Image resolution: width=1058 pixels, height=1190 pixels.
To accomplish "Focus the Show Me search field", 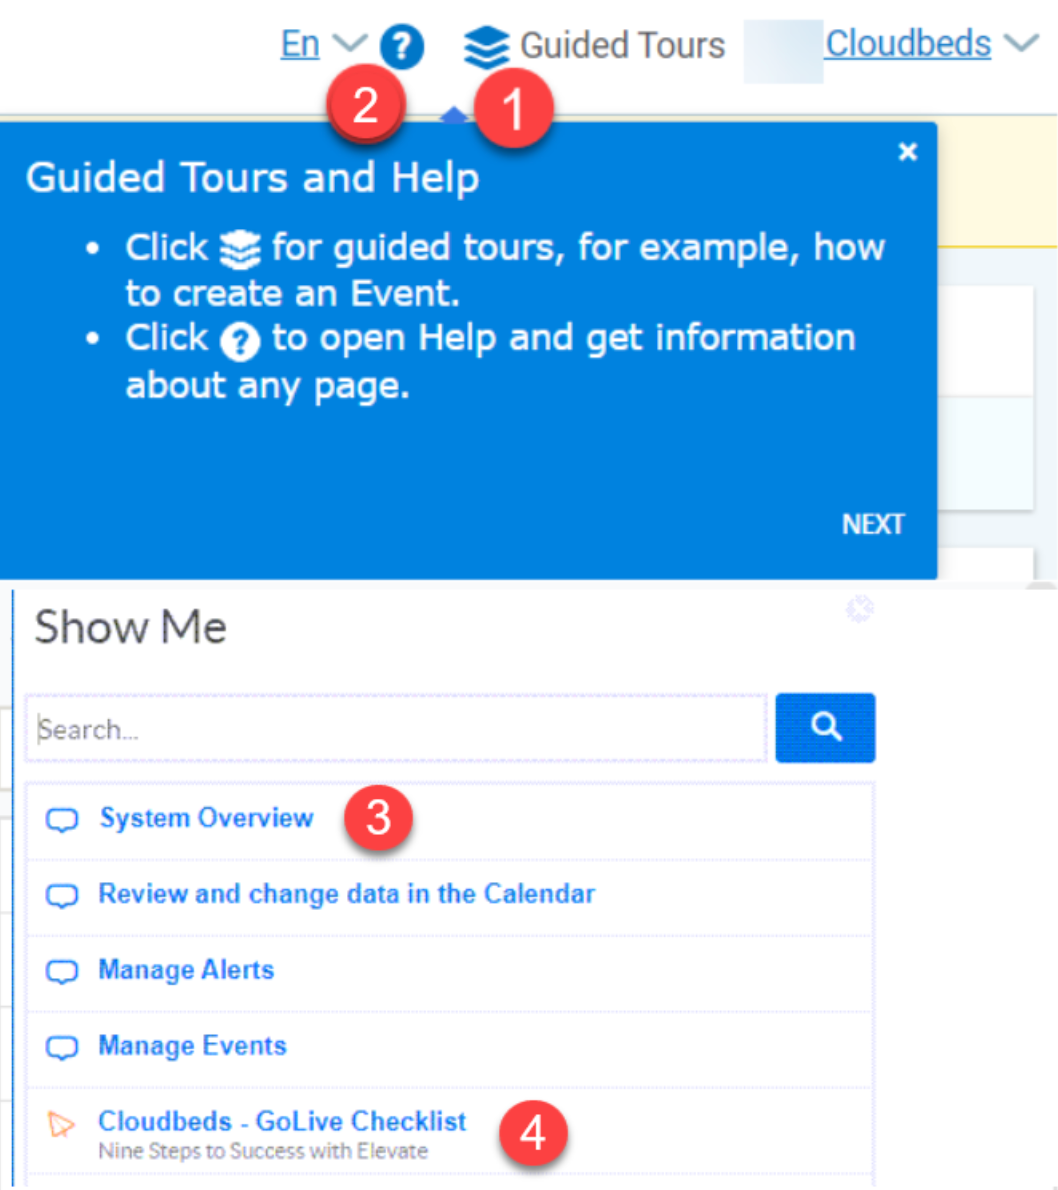I will 396,729.
